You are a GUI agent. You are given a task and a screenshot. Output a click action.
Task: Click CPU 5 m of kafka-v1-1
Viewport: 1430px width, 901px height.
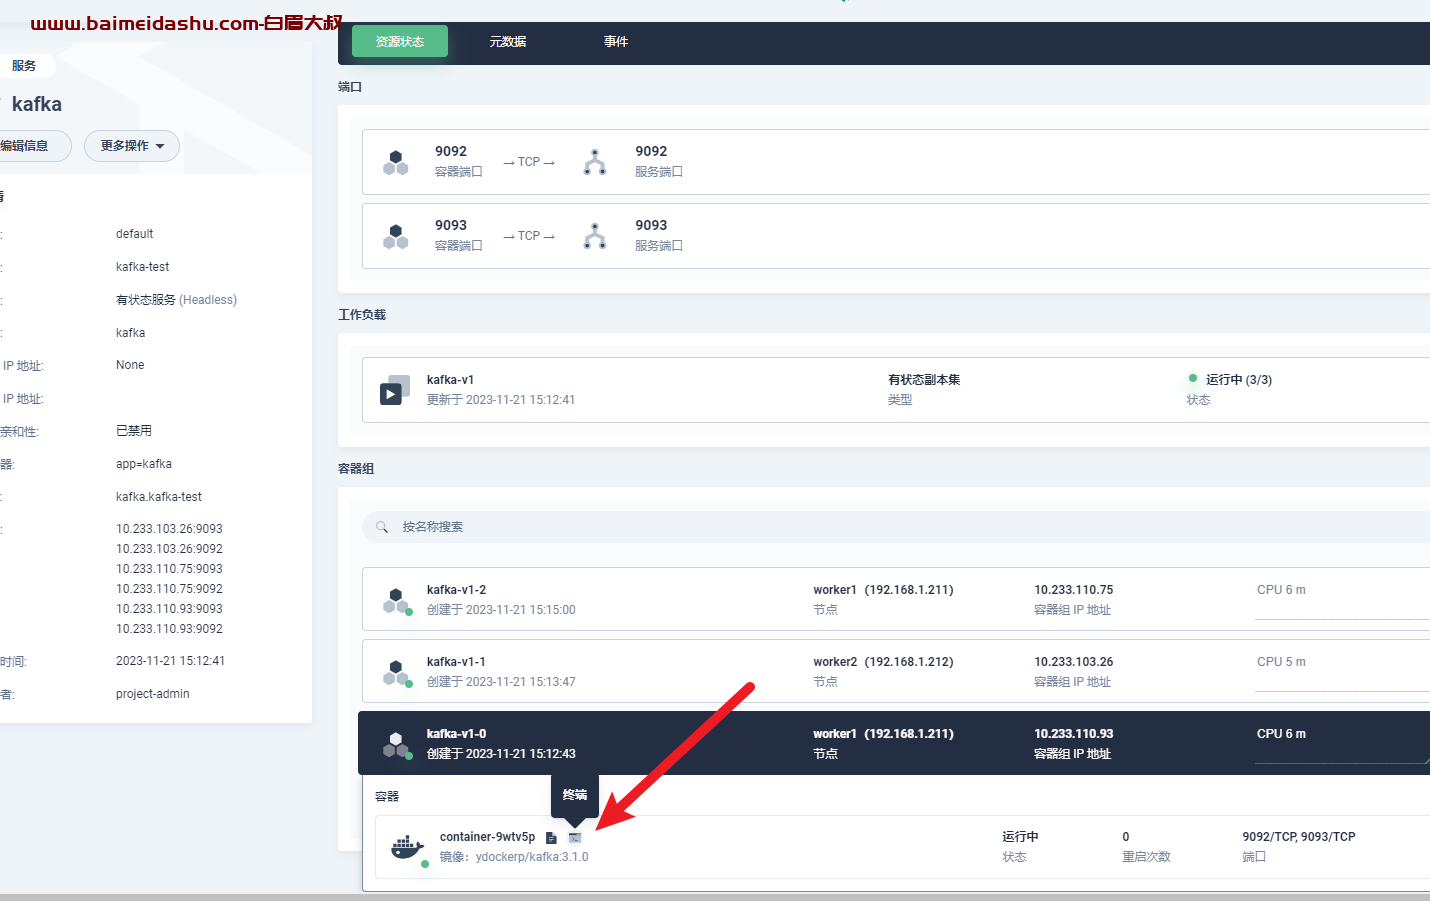tap(1281, 662)
